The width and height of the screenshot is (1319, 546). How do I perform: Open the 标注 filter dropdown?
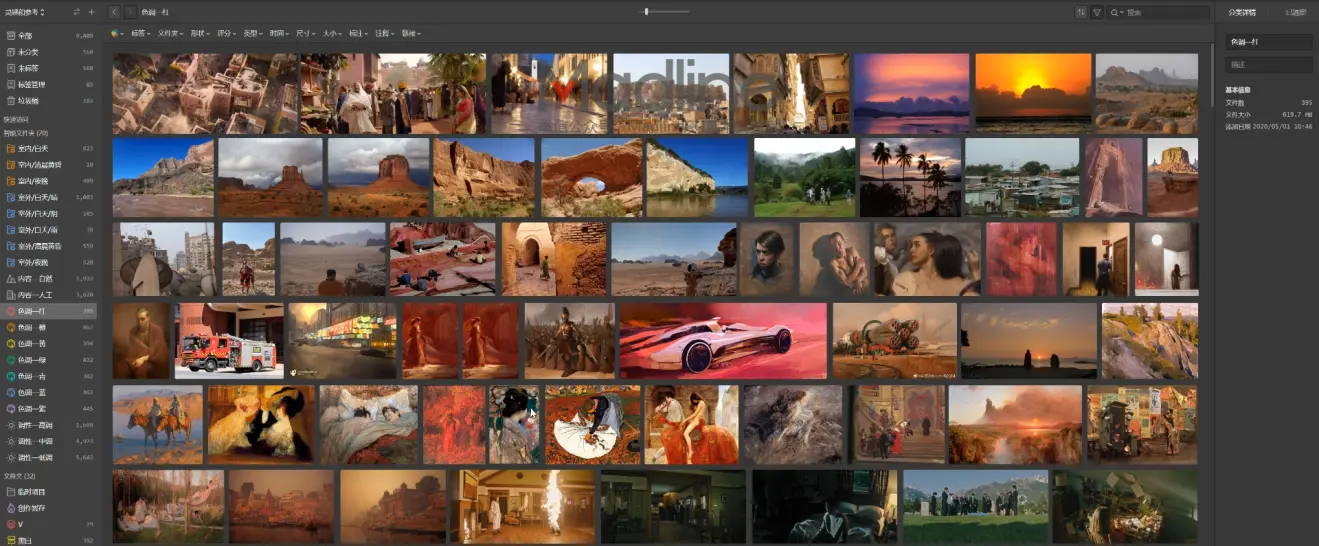point(358,33)
